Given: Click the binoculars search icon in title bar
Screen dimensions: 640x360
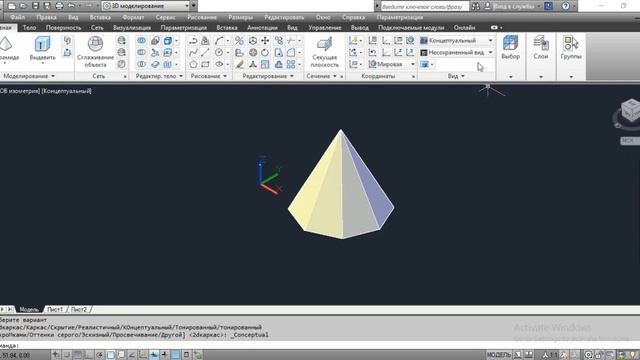Looking at the screenshot, I should click(476, 6).
